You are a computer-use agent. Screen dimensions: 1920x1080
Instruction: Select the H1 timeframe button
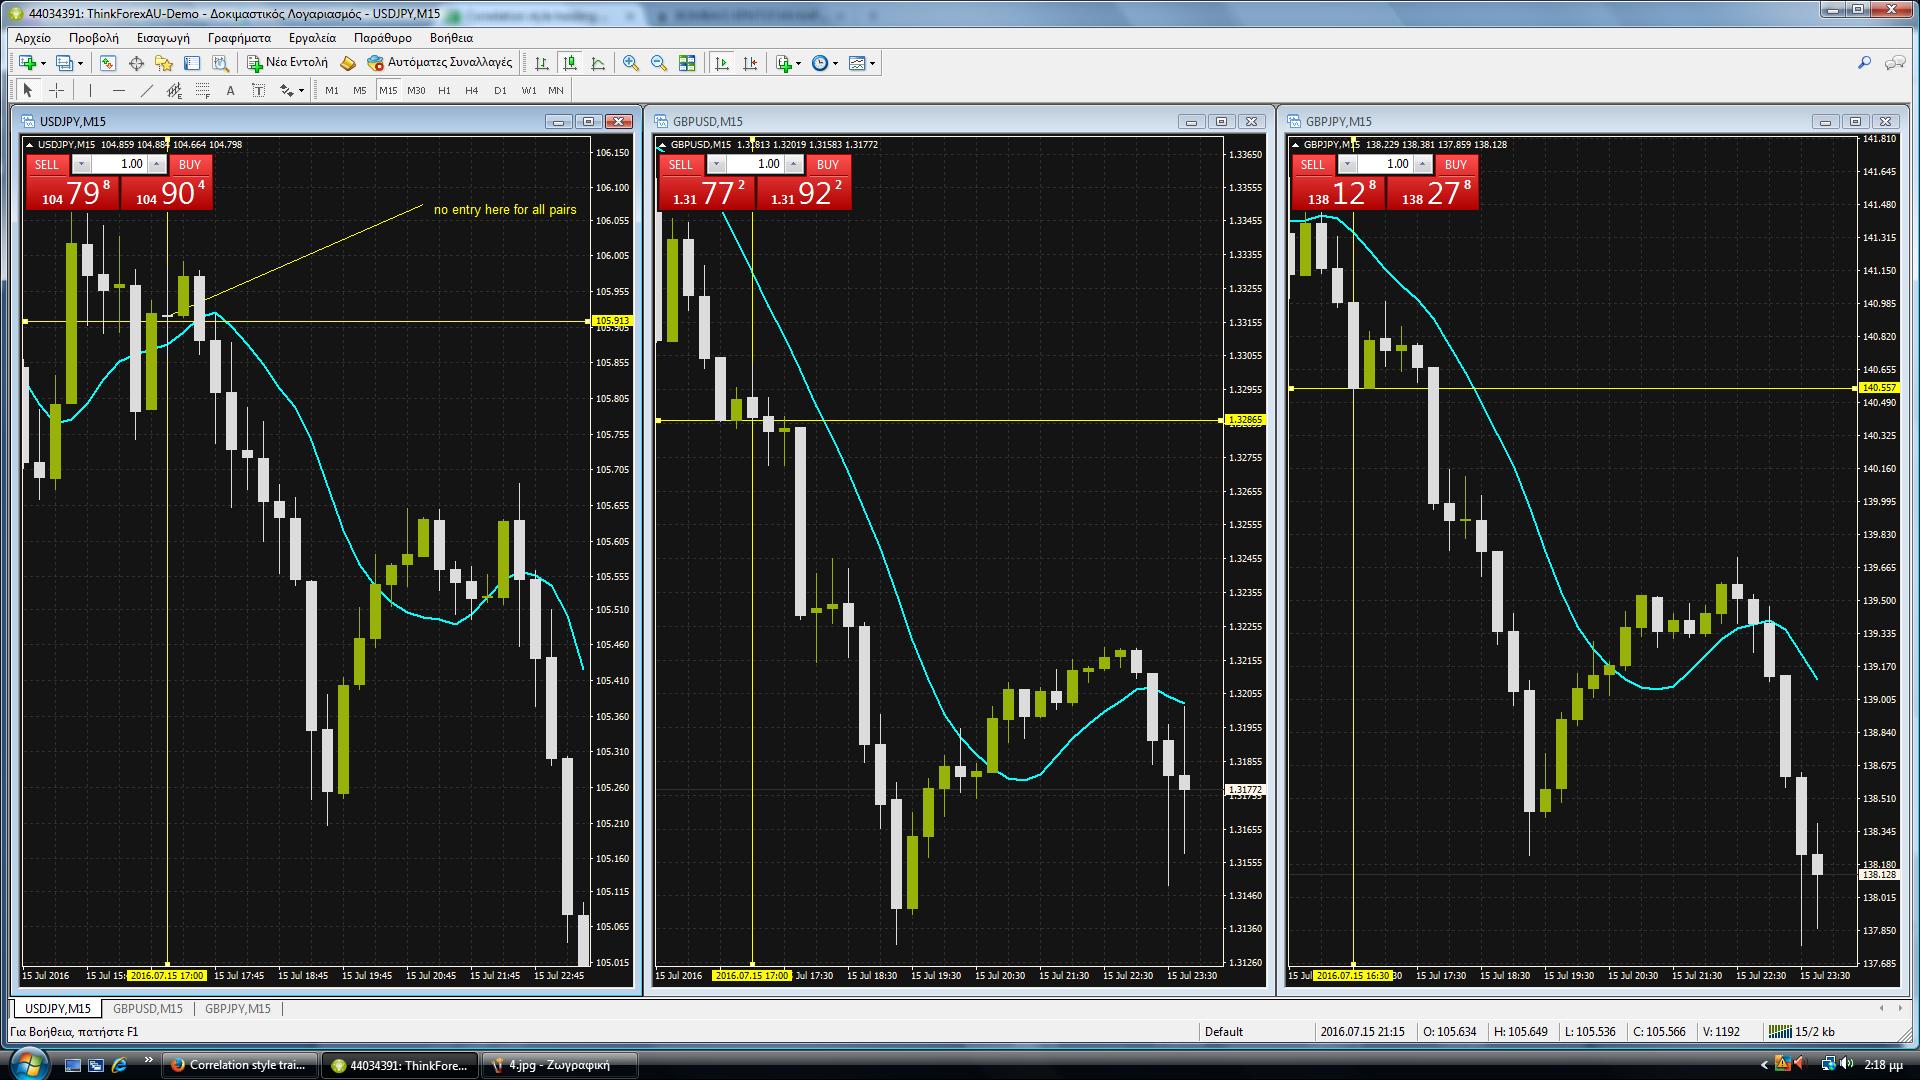(x=444, y=90)
